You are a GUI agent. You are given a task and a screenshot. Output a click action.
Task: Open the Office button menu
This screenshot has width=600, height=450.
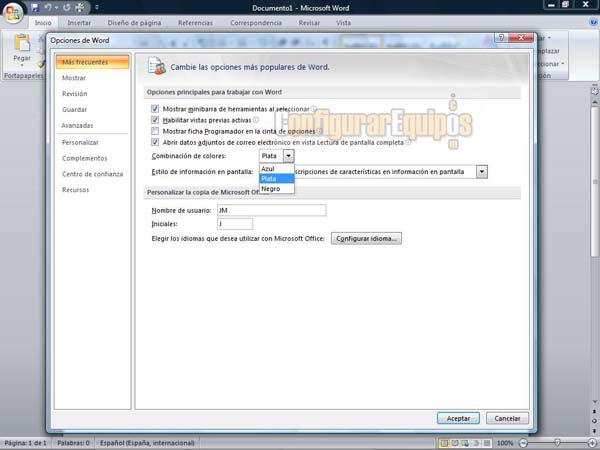tap(13, 13)
